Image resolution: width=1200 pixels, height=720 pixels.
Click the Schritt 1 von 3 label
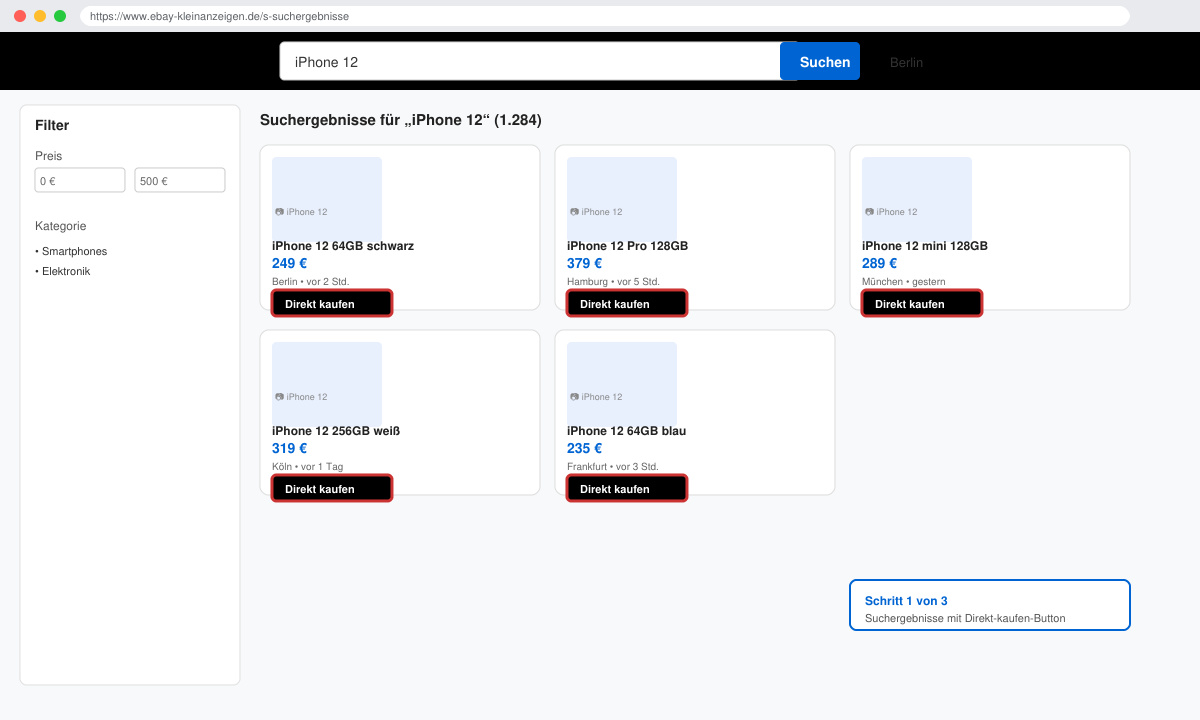(906, 601)
